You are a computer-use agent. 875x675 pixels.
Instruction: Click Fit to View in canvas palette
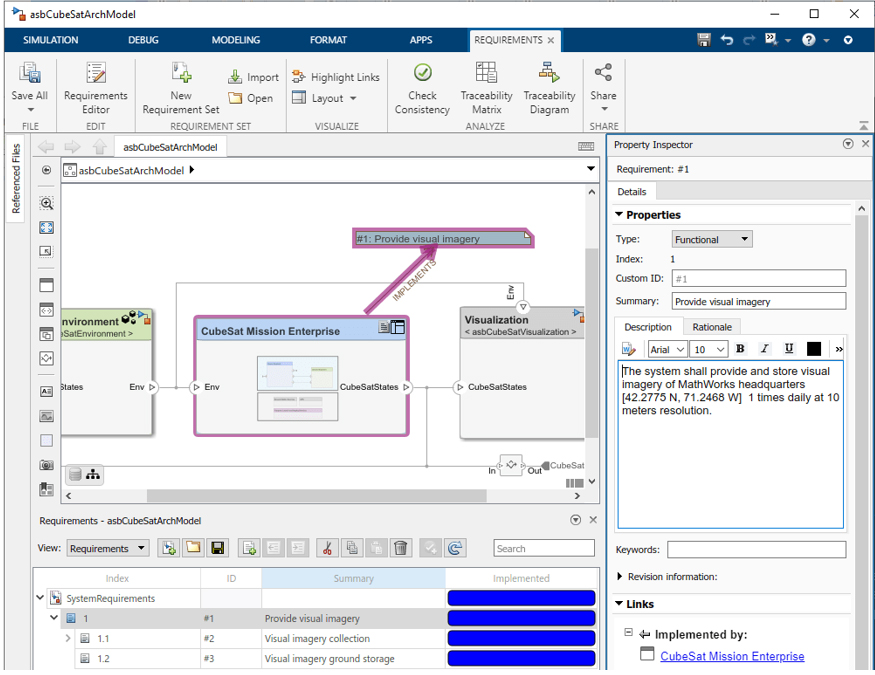[47, 227]
